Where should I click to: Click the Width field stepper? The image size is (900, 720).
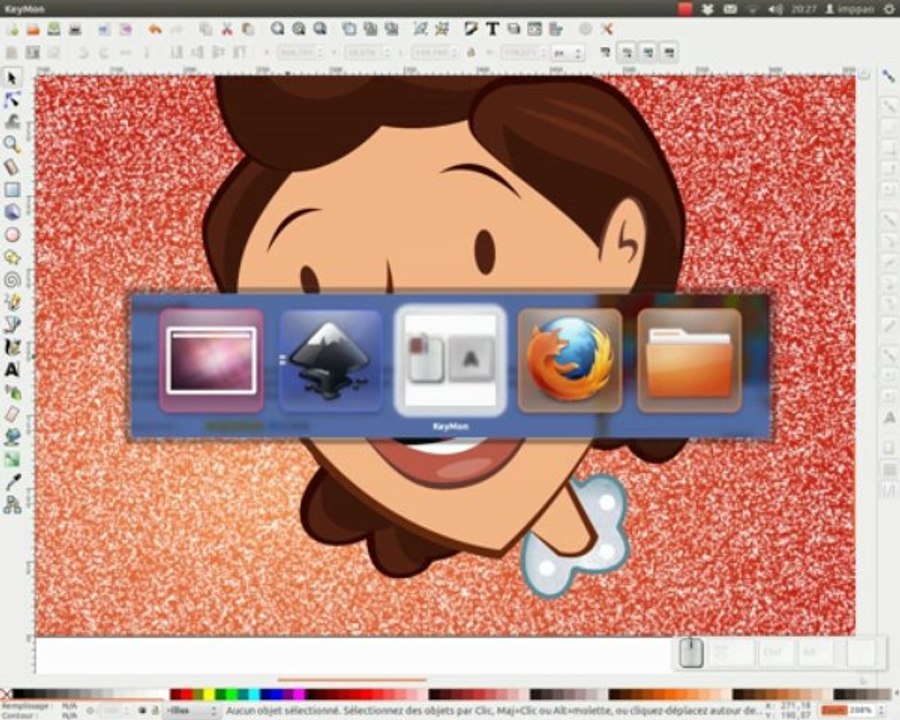[455, 53]
